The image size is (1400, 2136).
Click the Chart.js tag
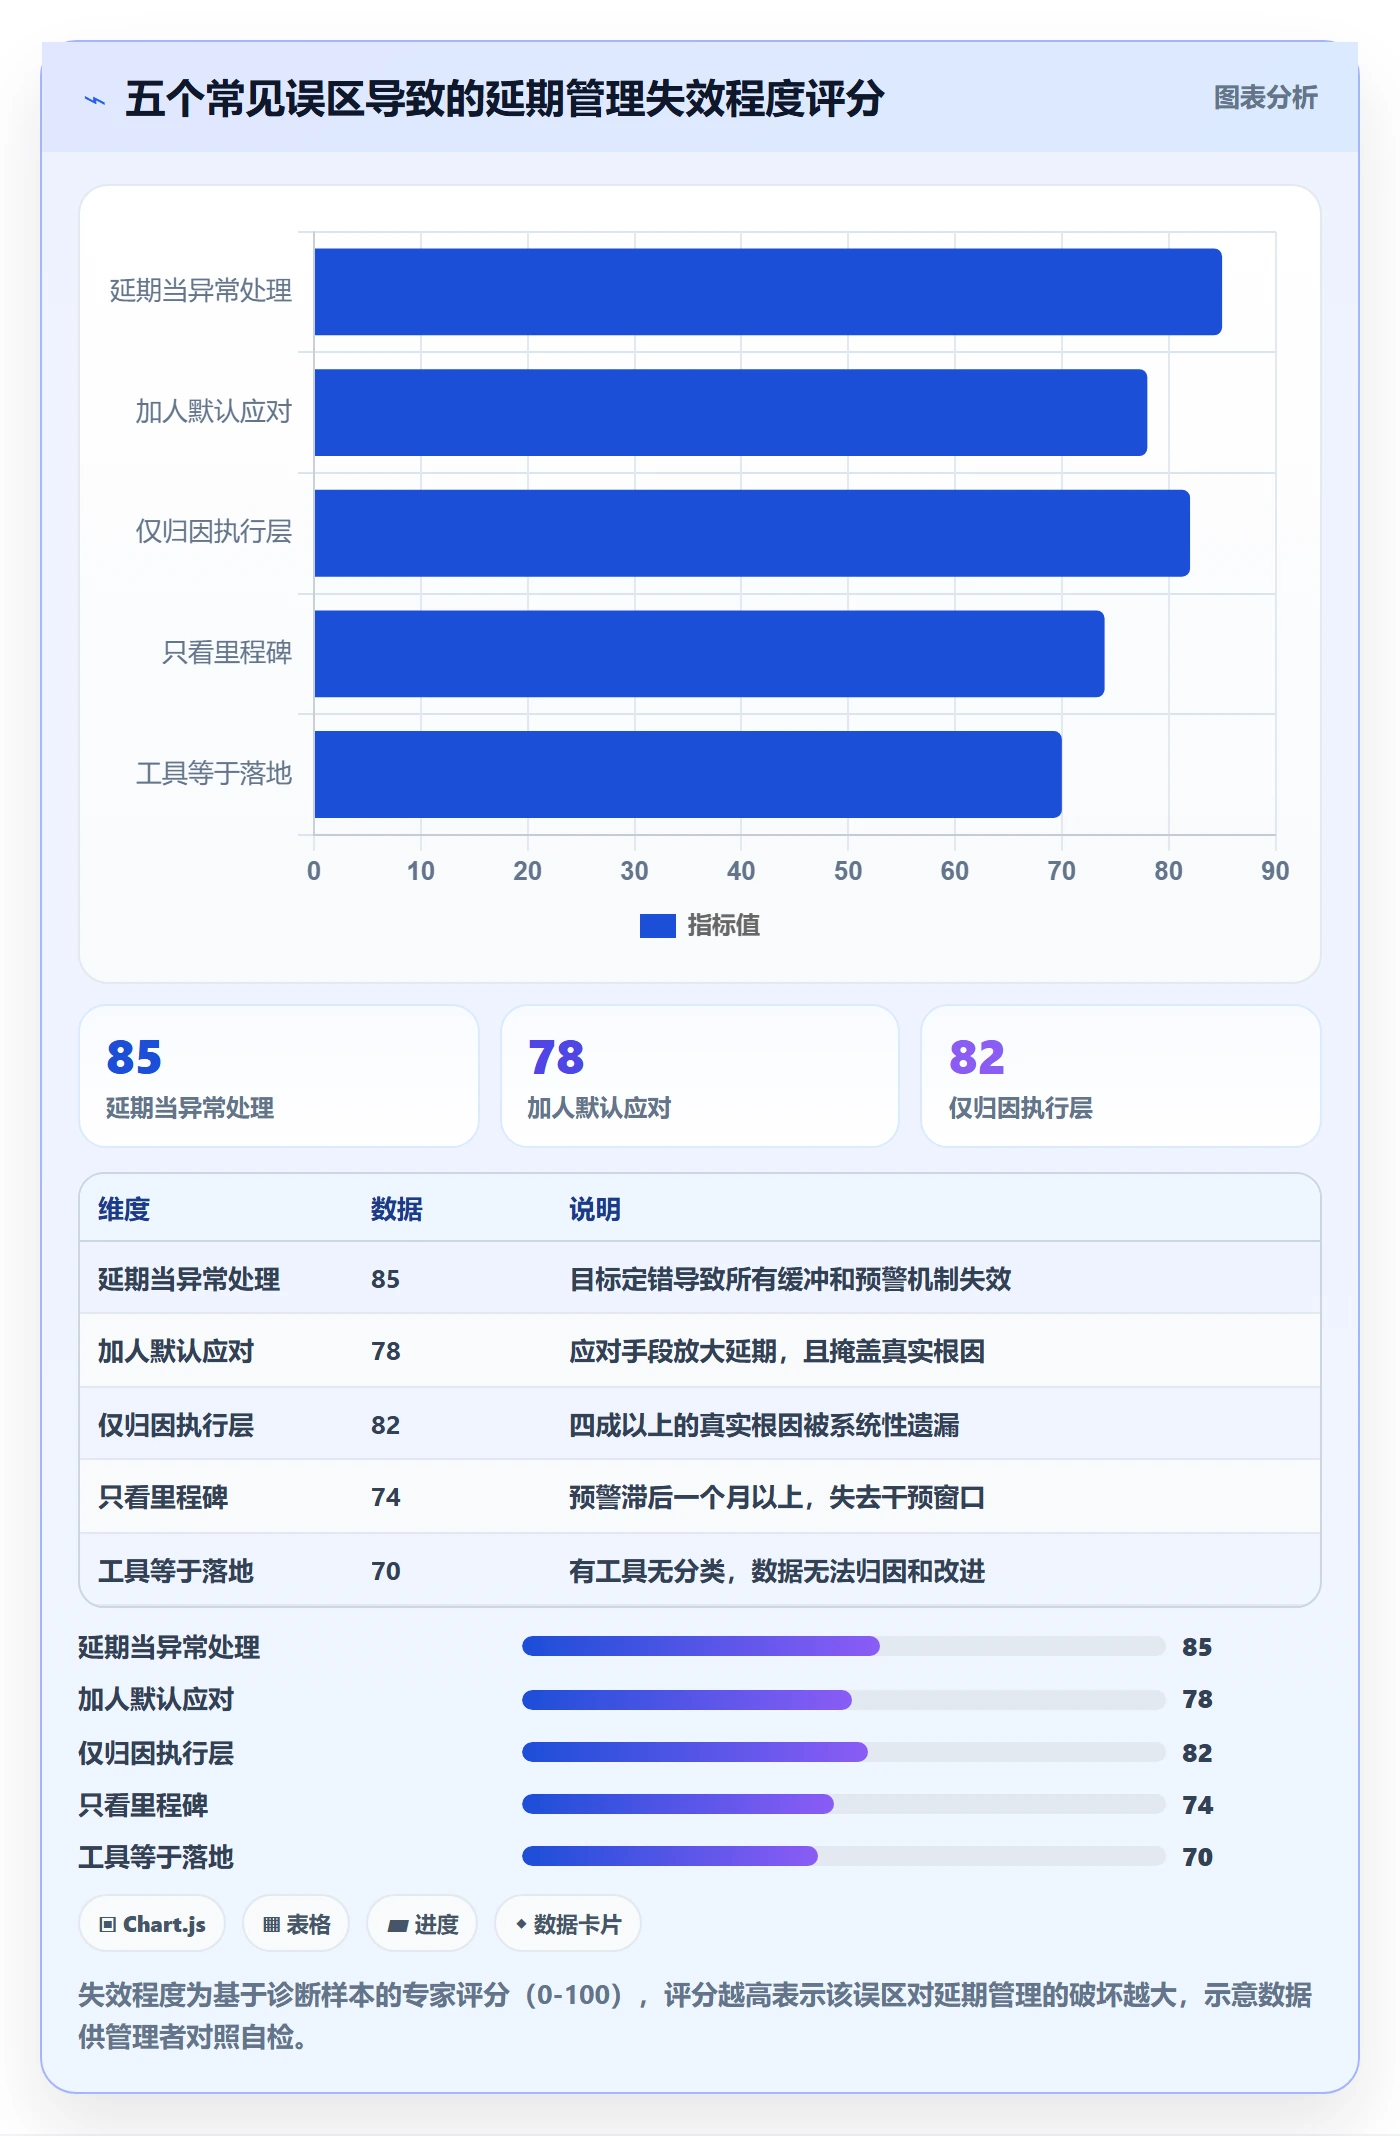click(x=152, y=1924)
